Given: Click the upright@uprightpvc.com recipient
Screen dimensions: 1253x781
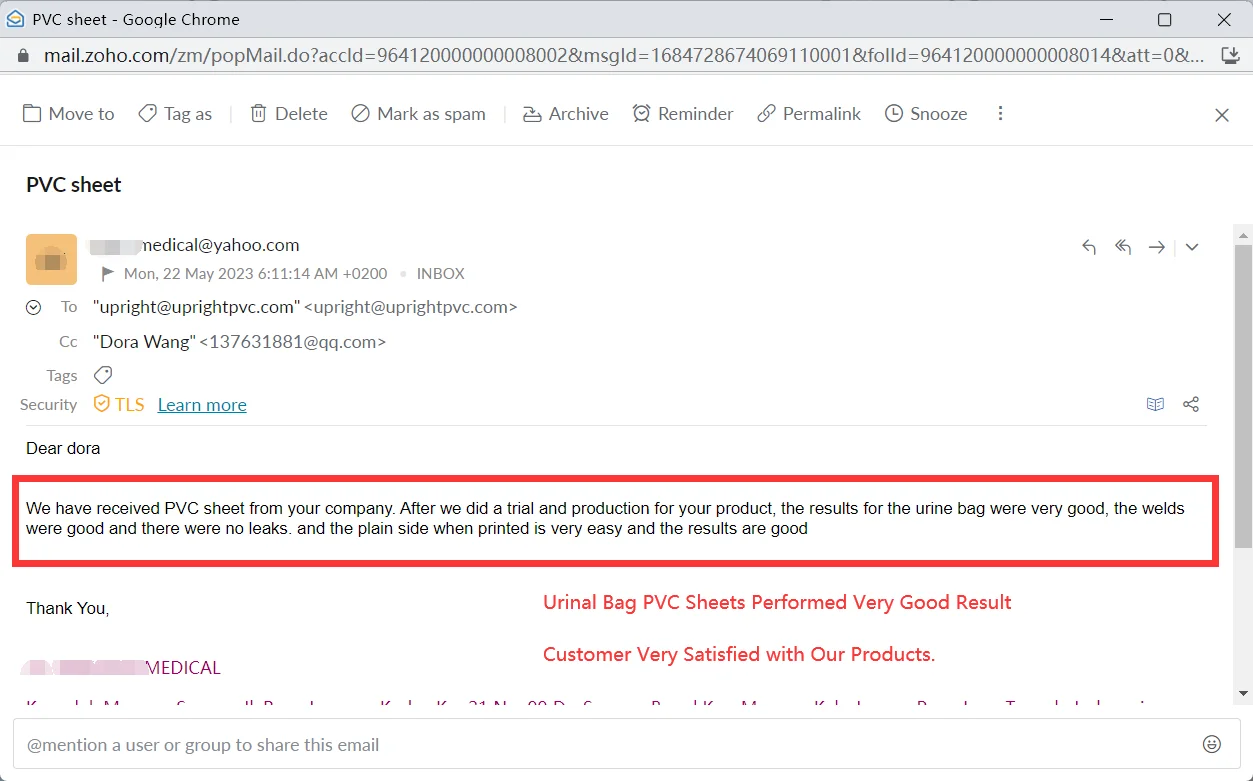Looking at the screenshot, I should 305,307.
